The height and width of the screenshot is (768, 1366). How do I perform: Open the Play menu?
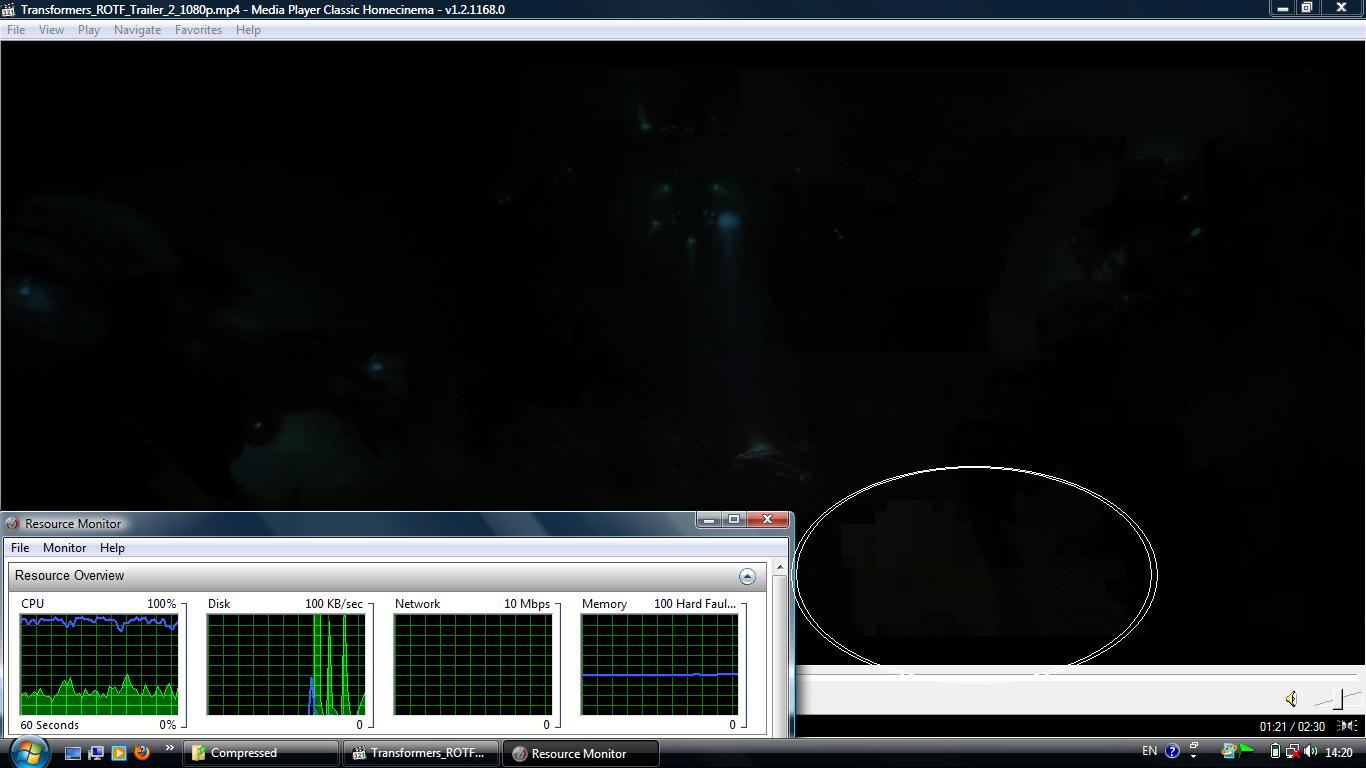point(88,30)
